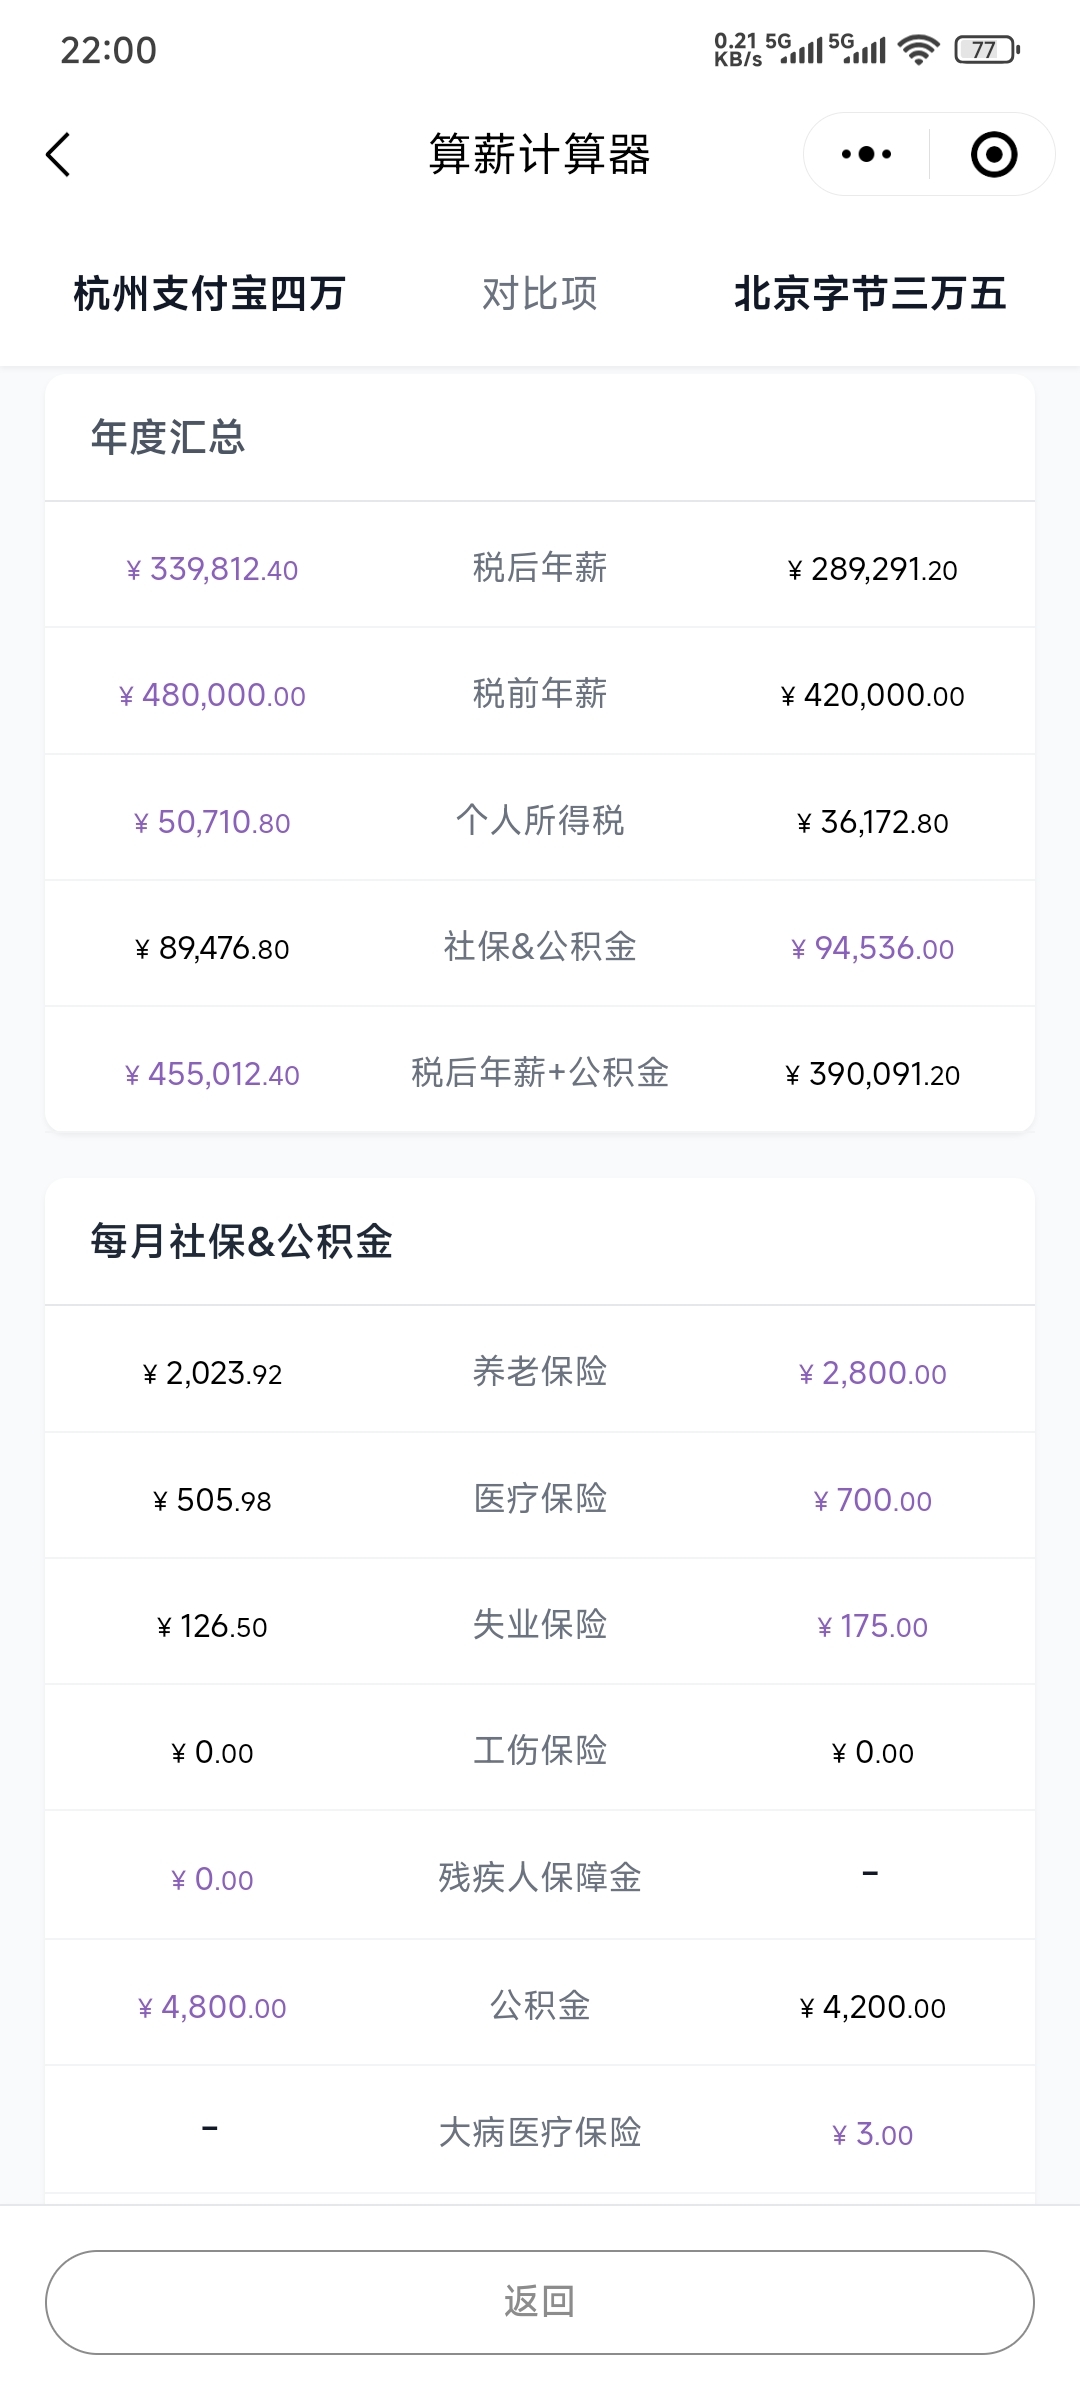The width and height of the screenshot is (1080, 2400).
Task: Select the 杭州支付宝四万 column header
Action: coord(210,294)
